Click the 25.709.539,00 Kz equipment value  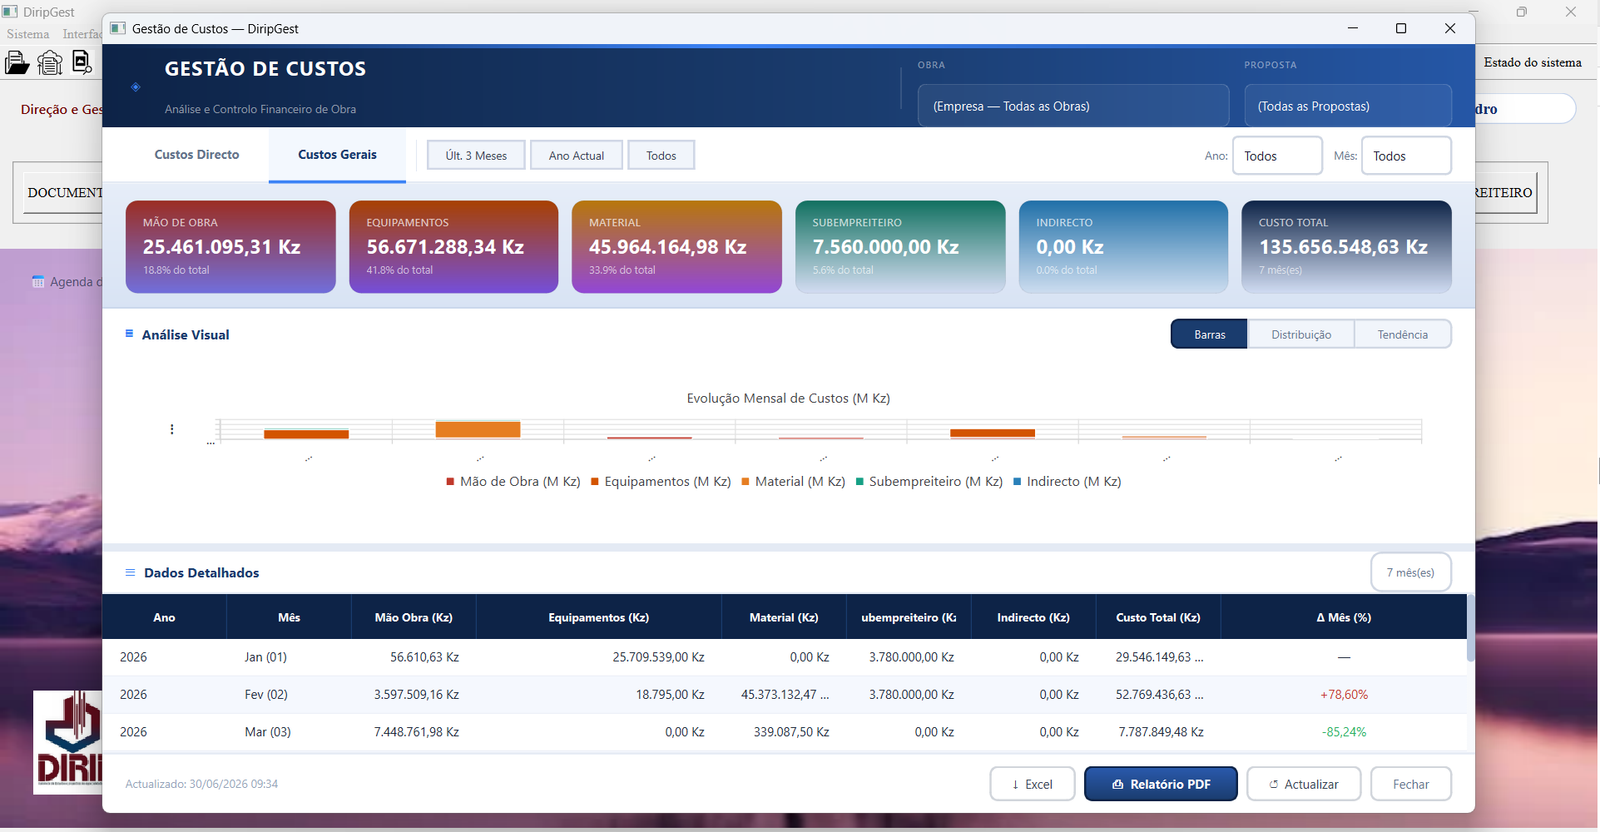coord(658,657)
